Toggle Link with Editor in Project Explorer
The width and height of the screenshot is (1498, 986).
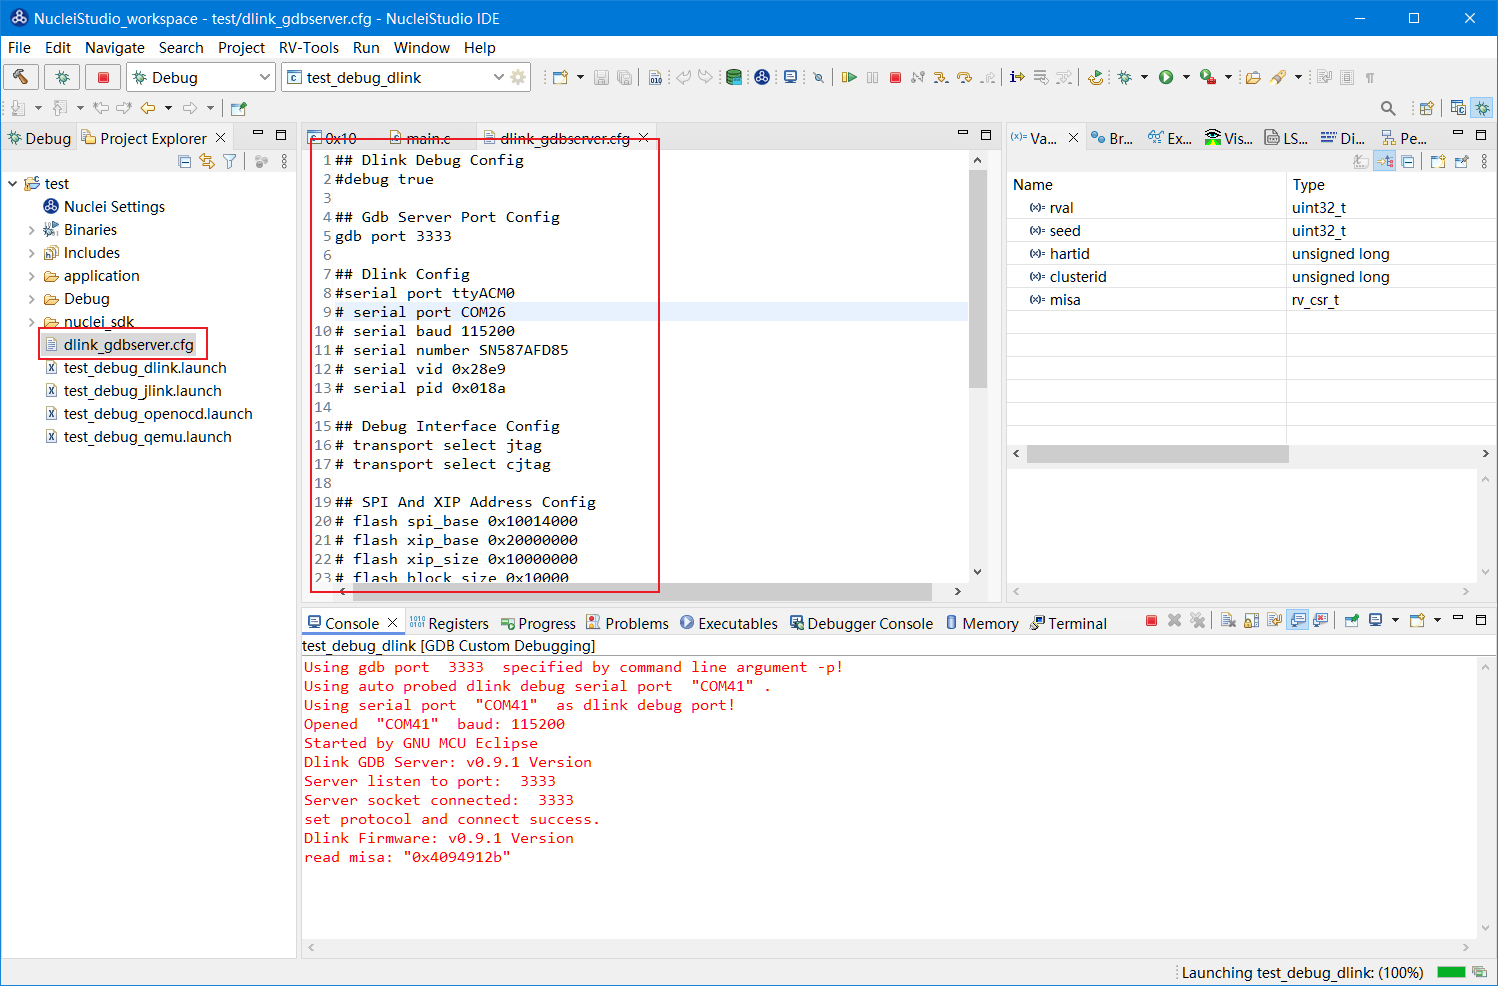click(x=207, y=161)
